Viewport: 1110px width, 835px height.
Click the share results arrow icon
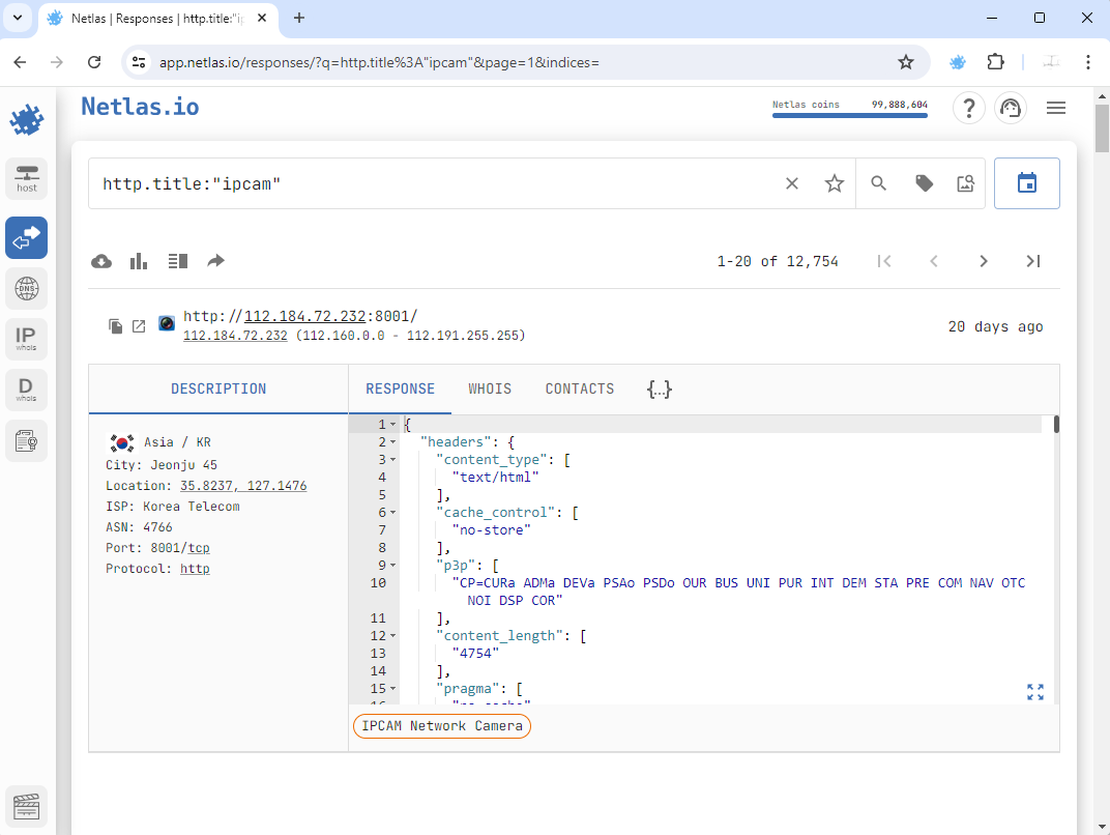coord(216,261)
